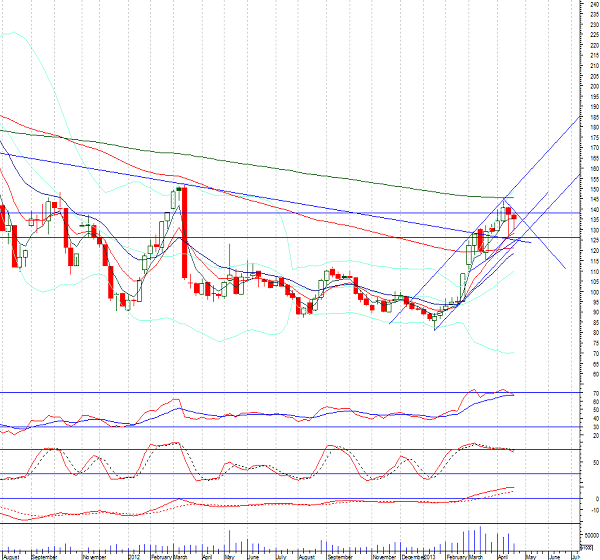Select the latest red candlestick in April 2013
The width and height of the screenshot is (600, 560).
tap(514, 218)
